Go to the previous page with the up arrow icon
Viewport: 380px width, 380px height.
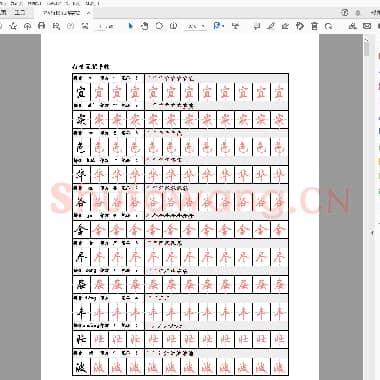[x=71, y=26]
